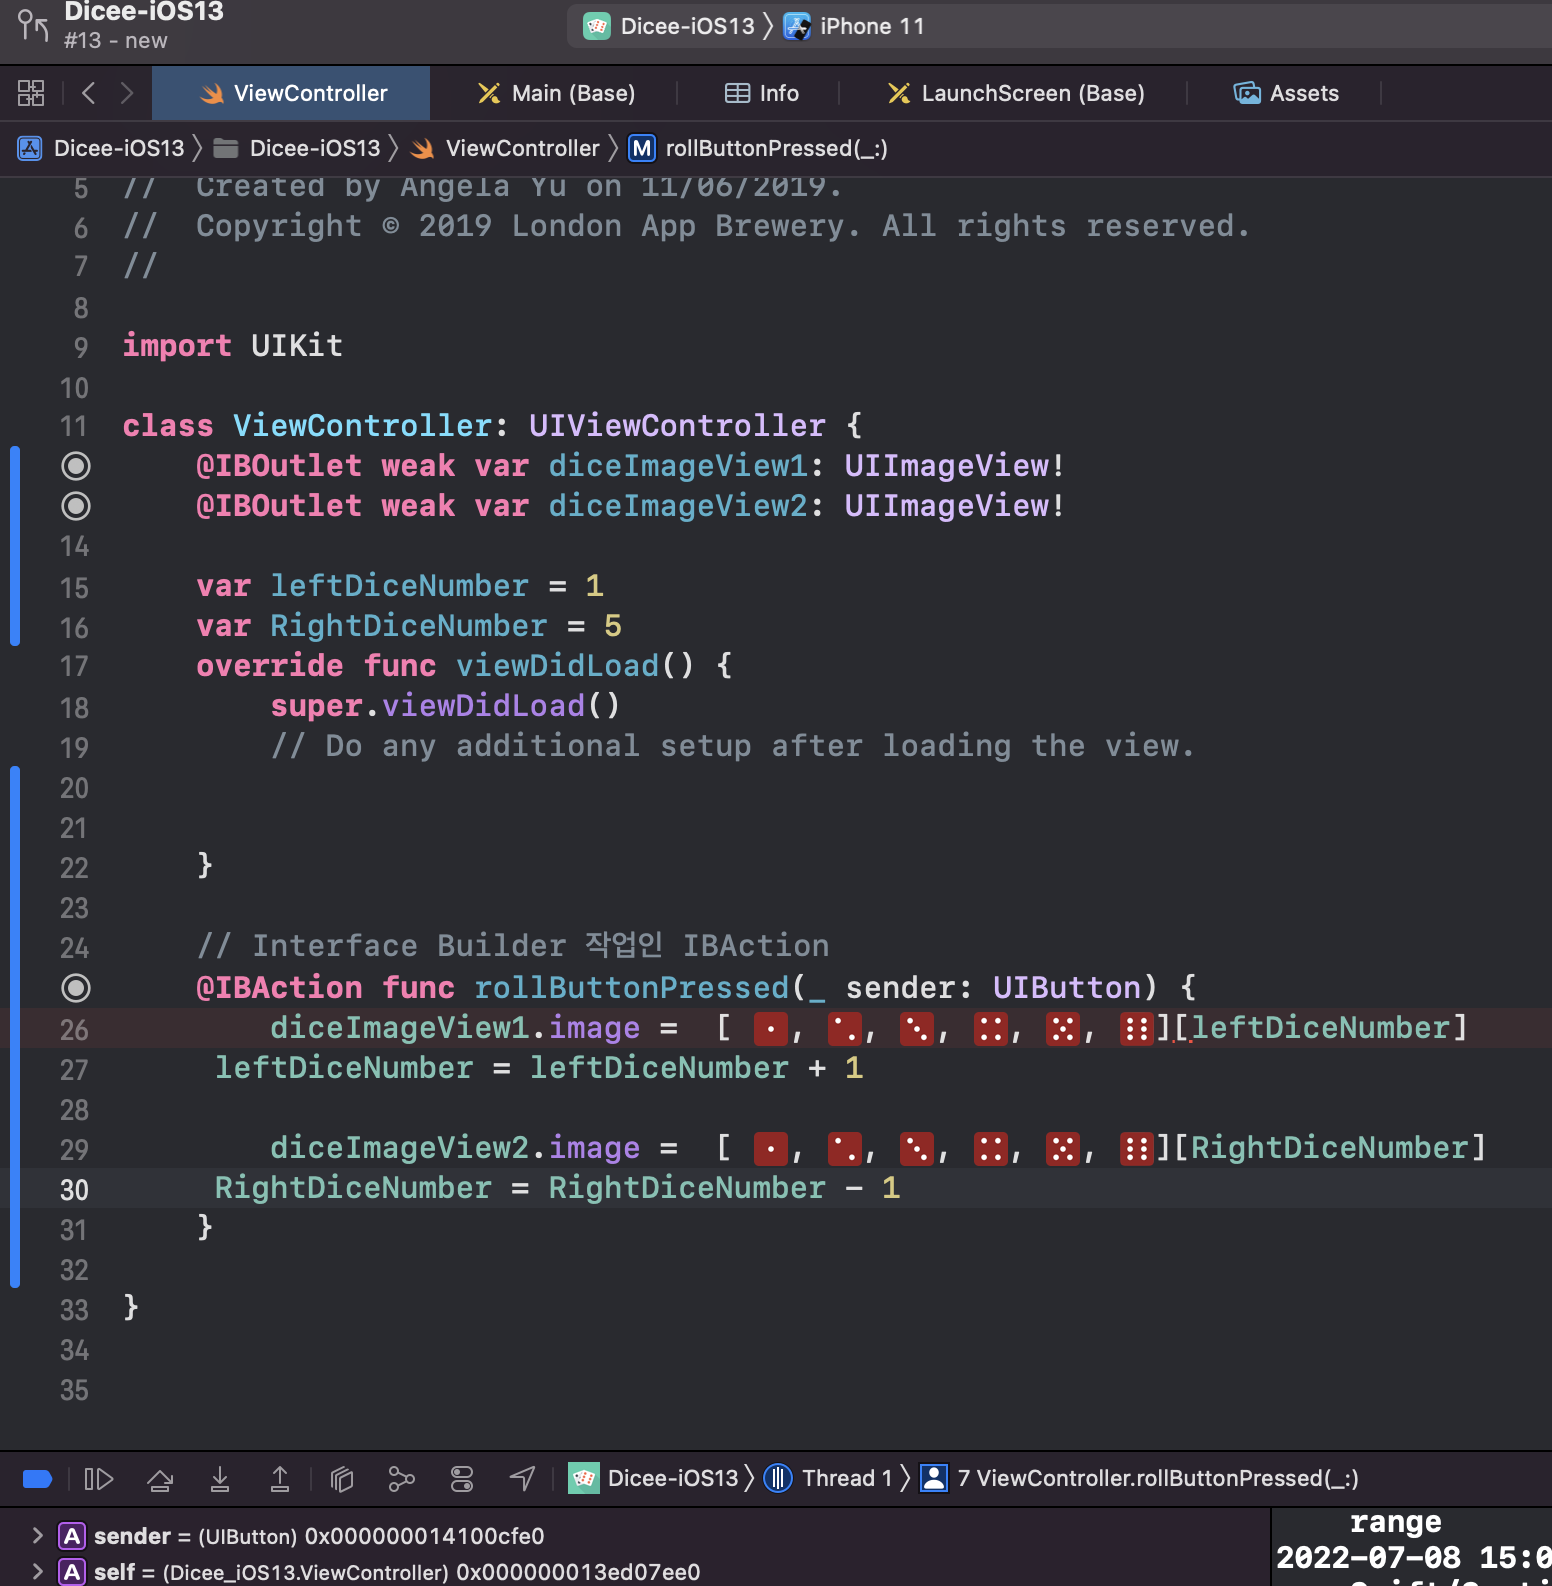Click six-dot dice literal on line 26
Viewport: 1552px width, 1586px height.
coord(1136,1028)
